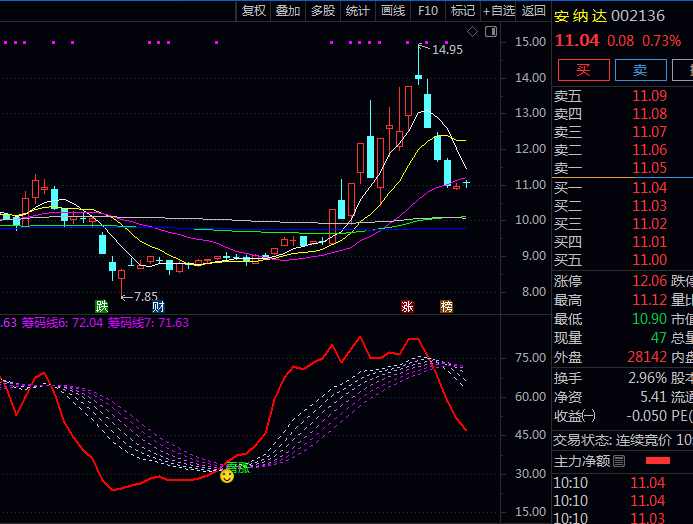
Task: Click the 返回 back button
Action: pyautogui.click(x=534, y=11)
